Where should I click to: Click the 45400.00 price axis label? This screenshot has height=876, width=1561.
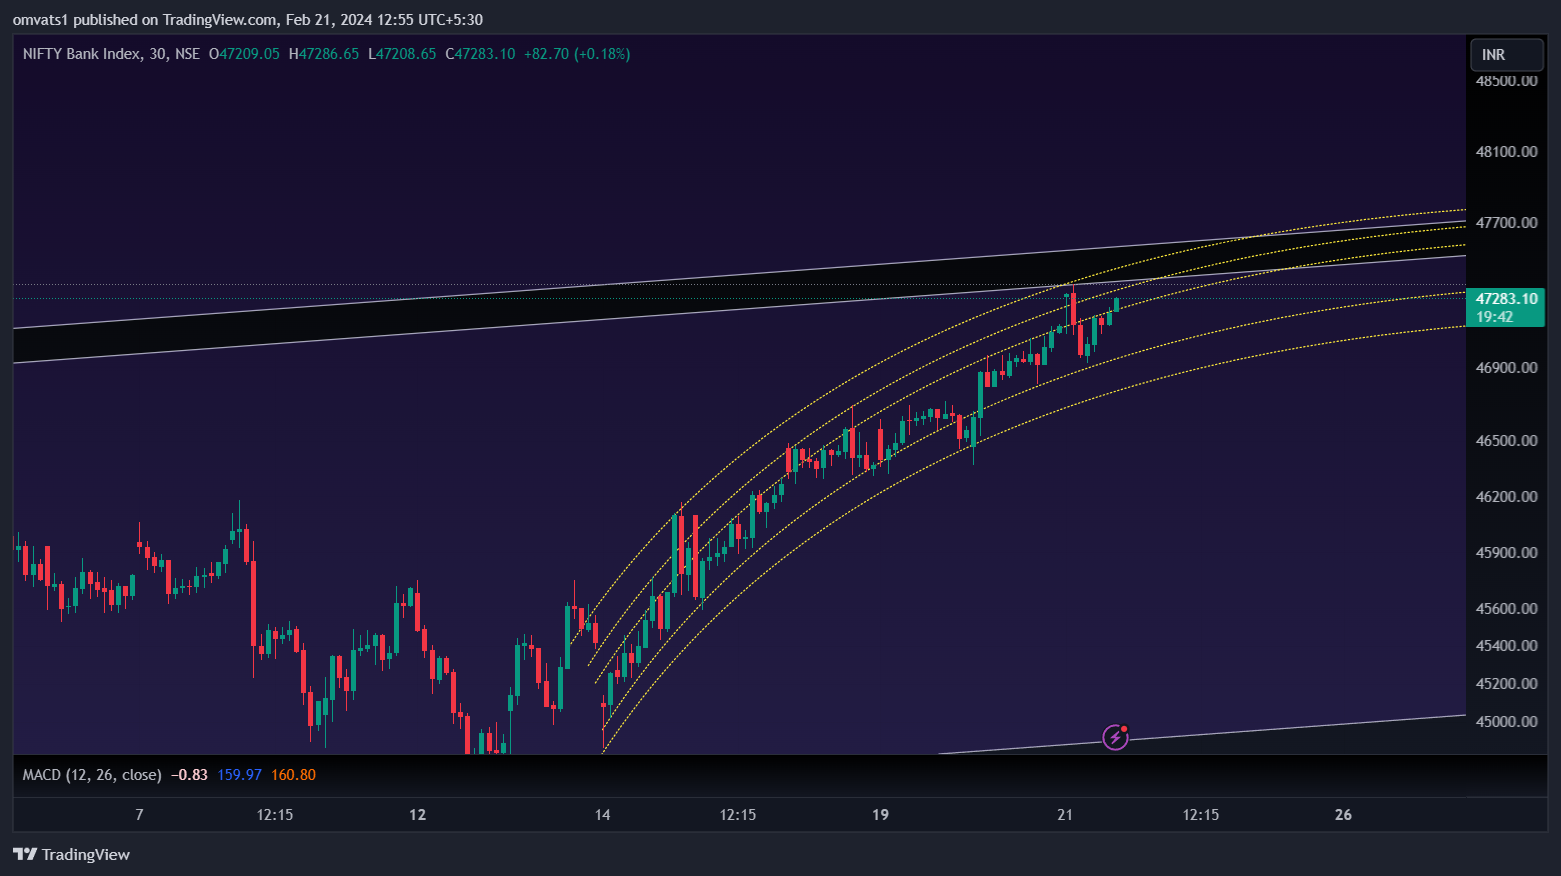[1506, 646]
